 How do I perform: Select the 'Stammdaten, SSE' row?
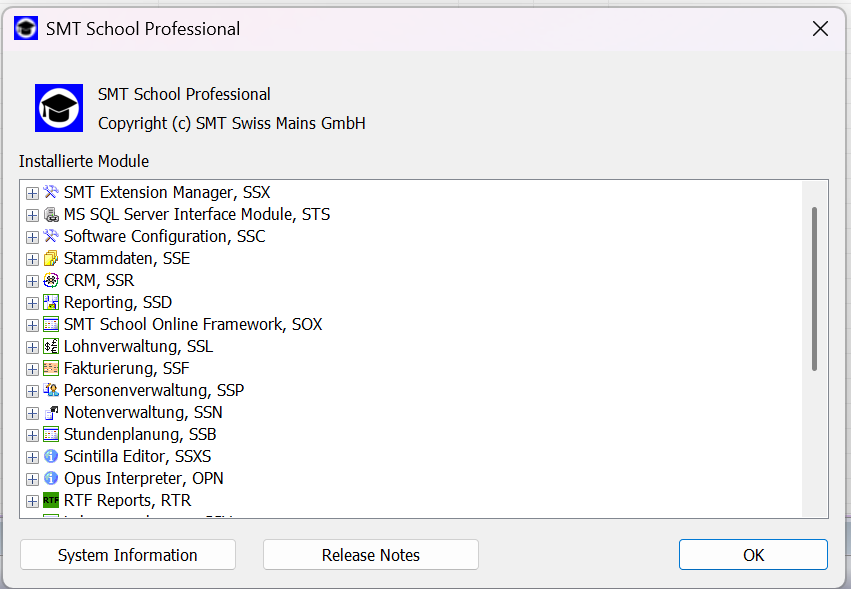tap(127, 258)
